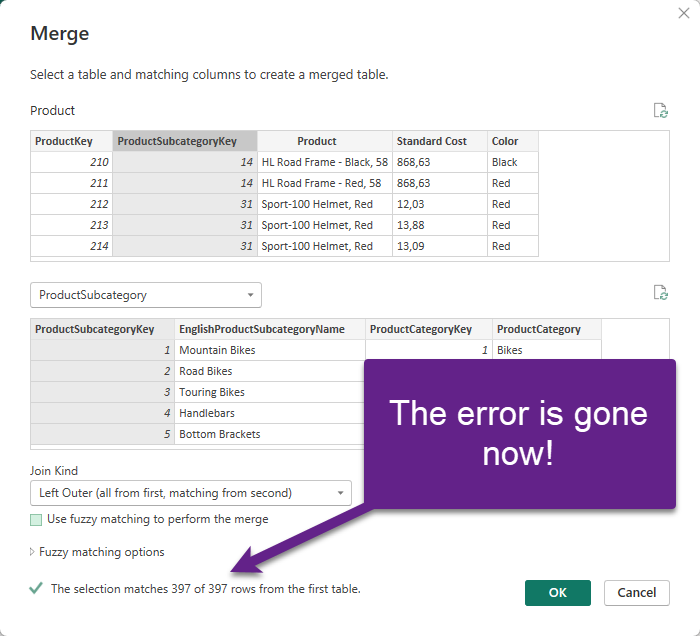
Task: Enable fuzzy matching checkbox for the merge
Action: 37,519
